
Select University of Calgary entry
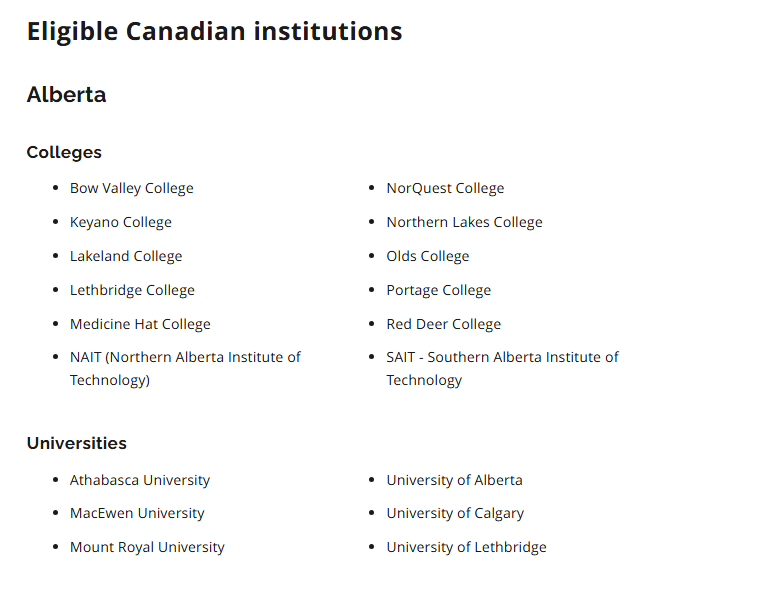click(x=455, y=514)
